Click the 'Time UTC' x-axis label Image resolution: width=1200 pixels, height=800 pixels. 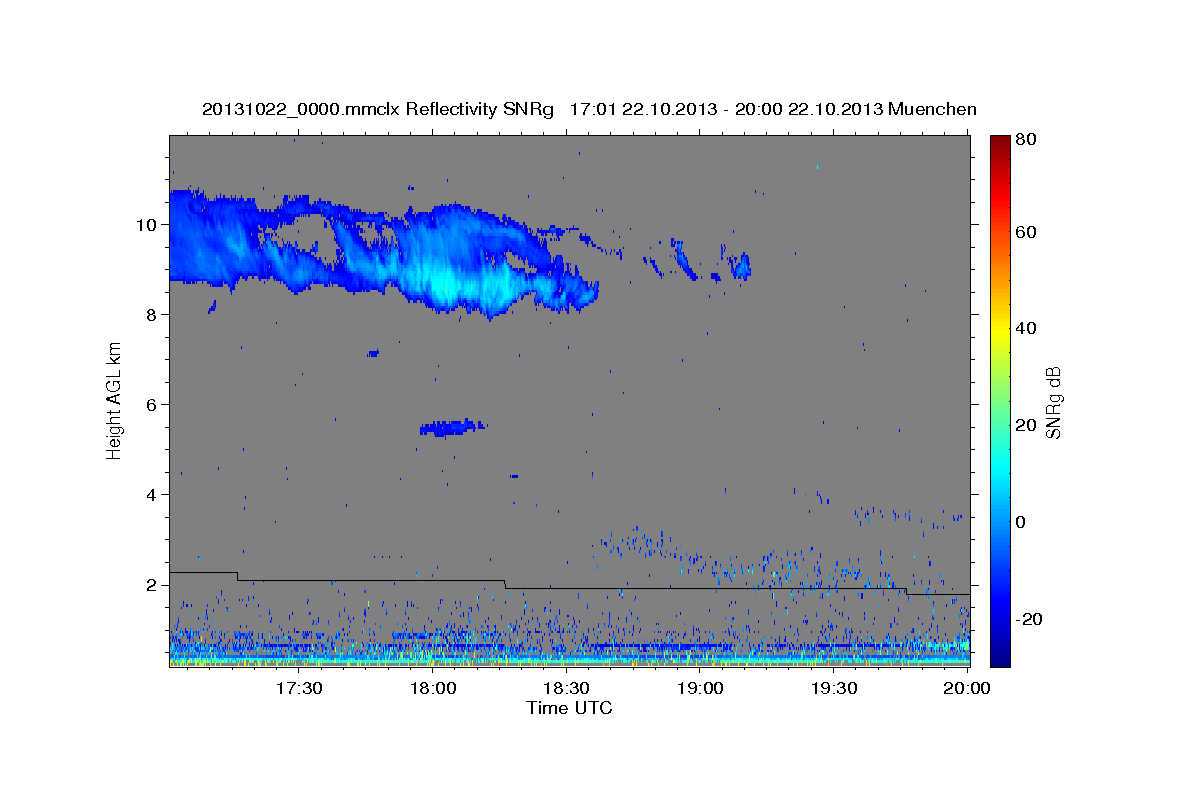(x=569, y=708)
